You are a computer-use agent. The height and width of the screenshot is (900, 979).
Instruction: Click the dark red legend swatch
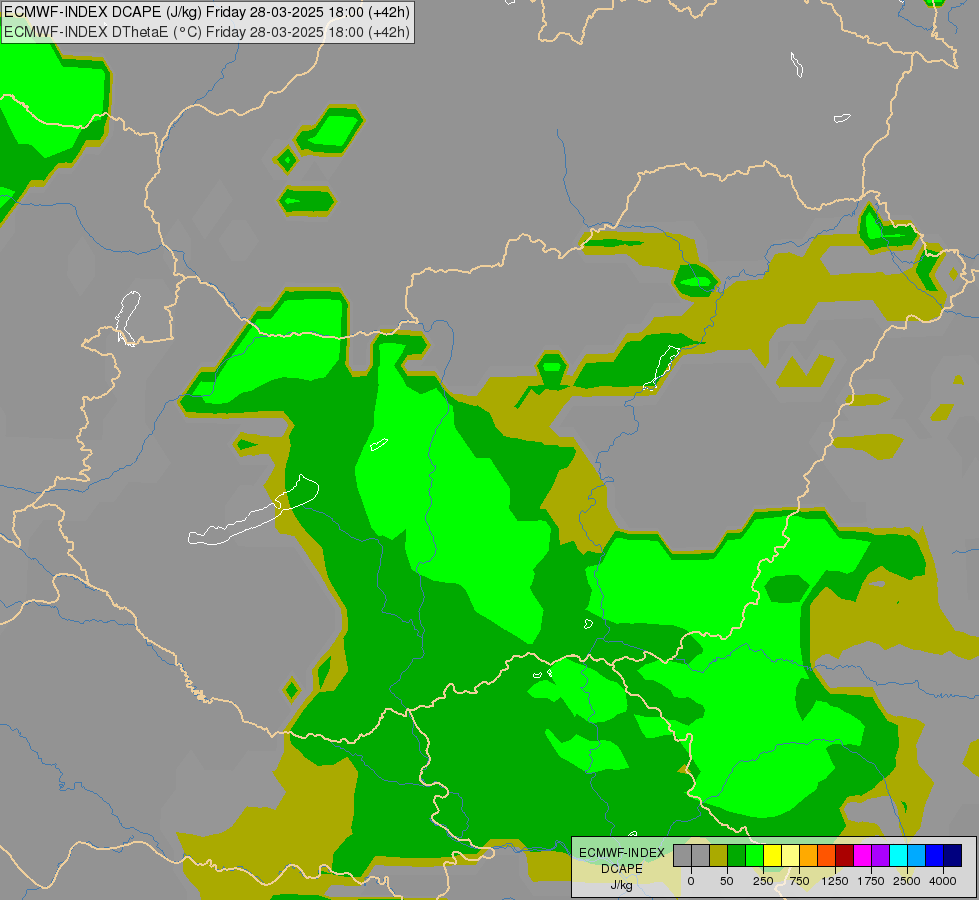click(845, 855)
